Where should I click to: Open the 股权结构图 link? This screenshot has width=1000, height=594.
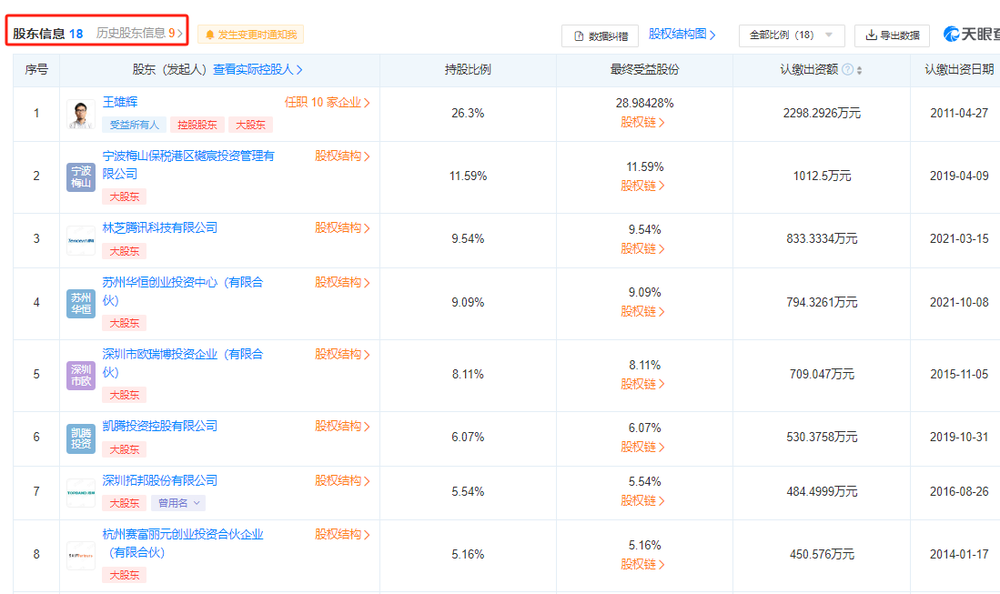click(682, 34)
